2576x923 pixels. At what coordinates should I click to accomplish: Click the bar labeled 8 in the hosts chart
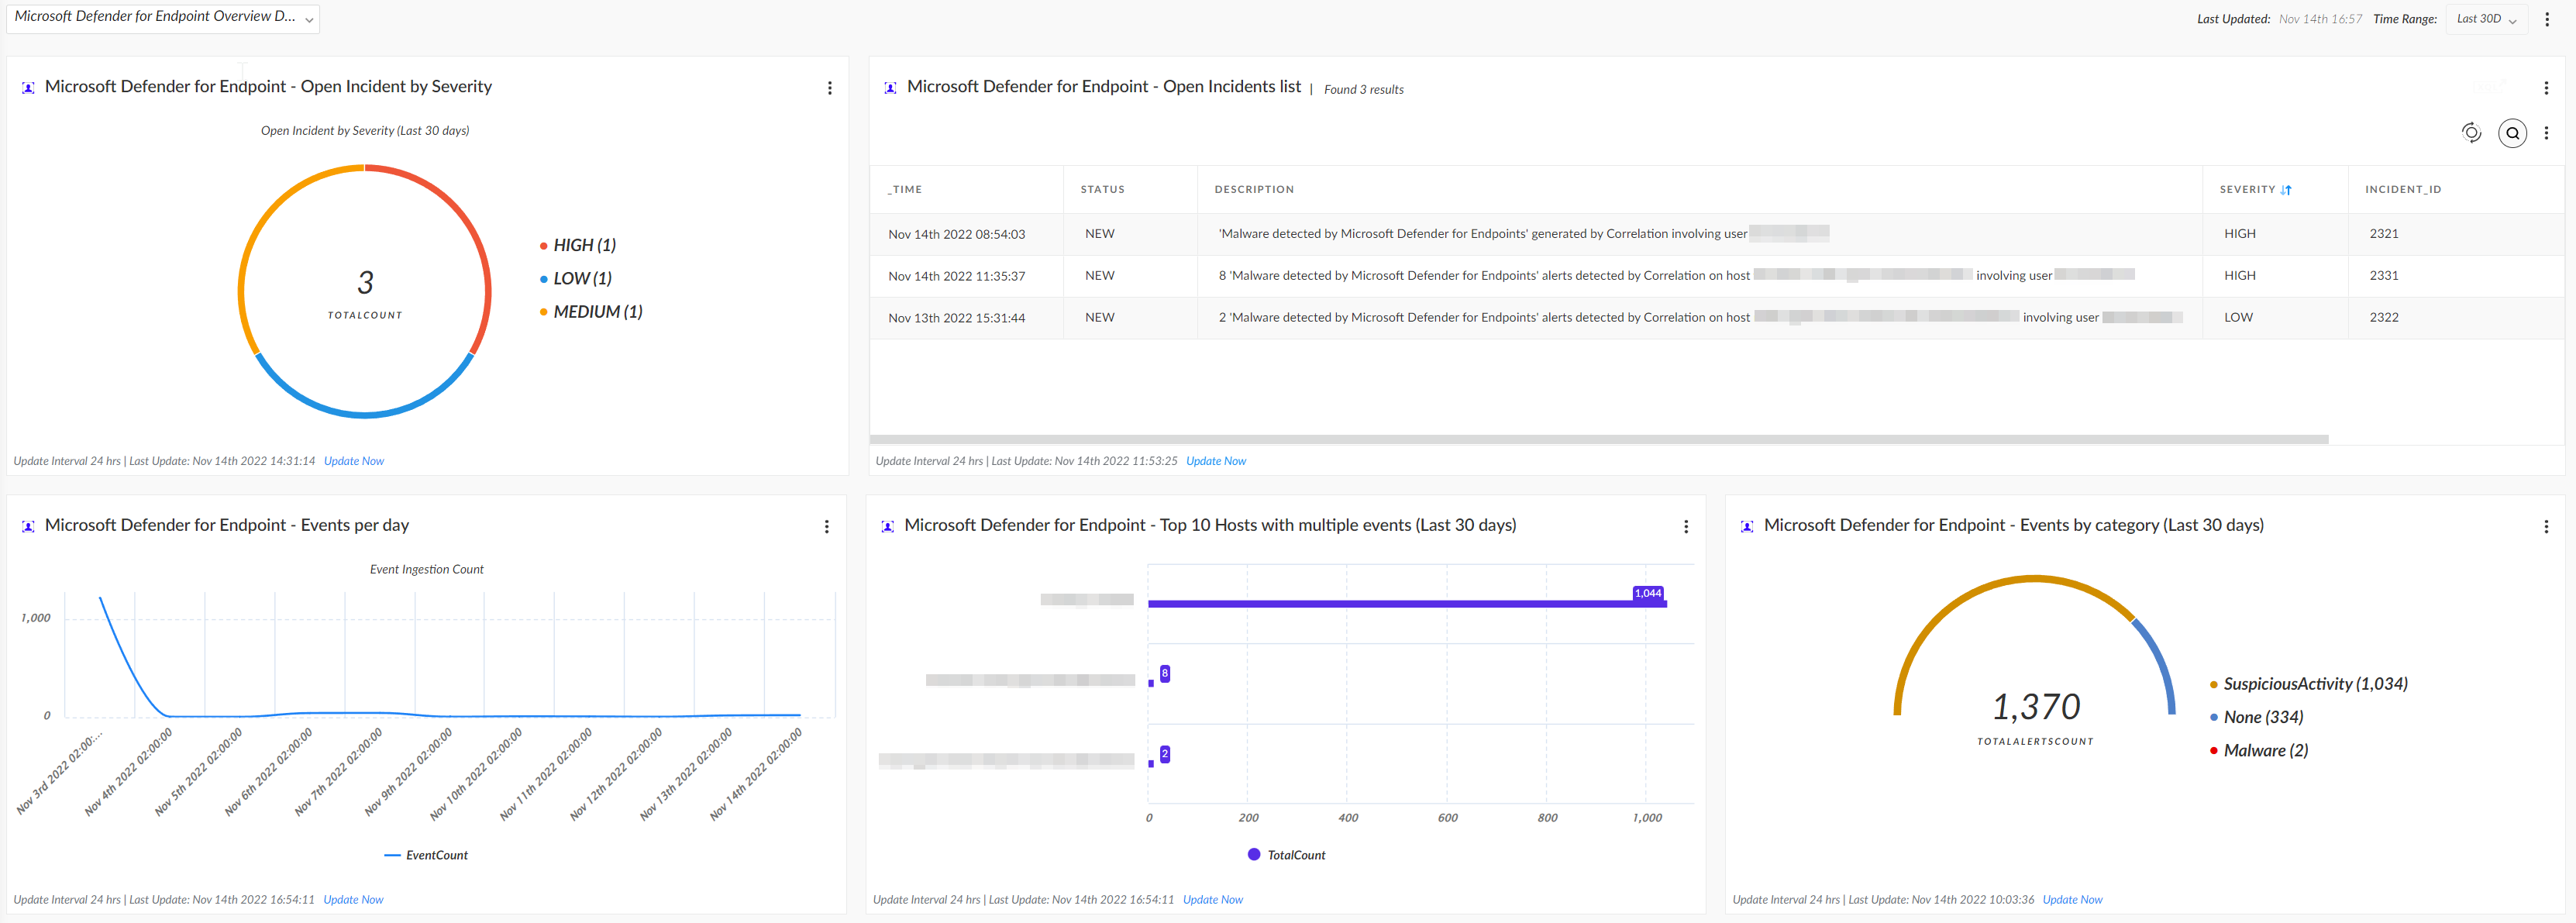pos(1151,684)
